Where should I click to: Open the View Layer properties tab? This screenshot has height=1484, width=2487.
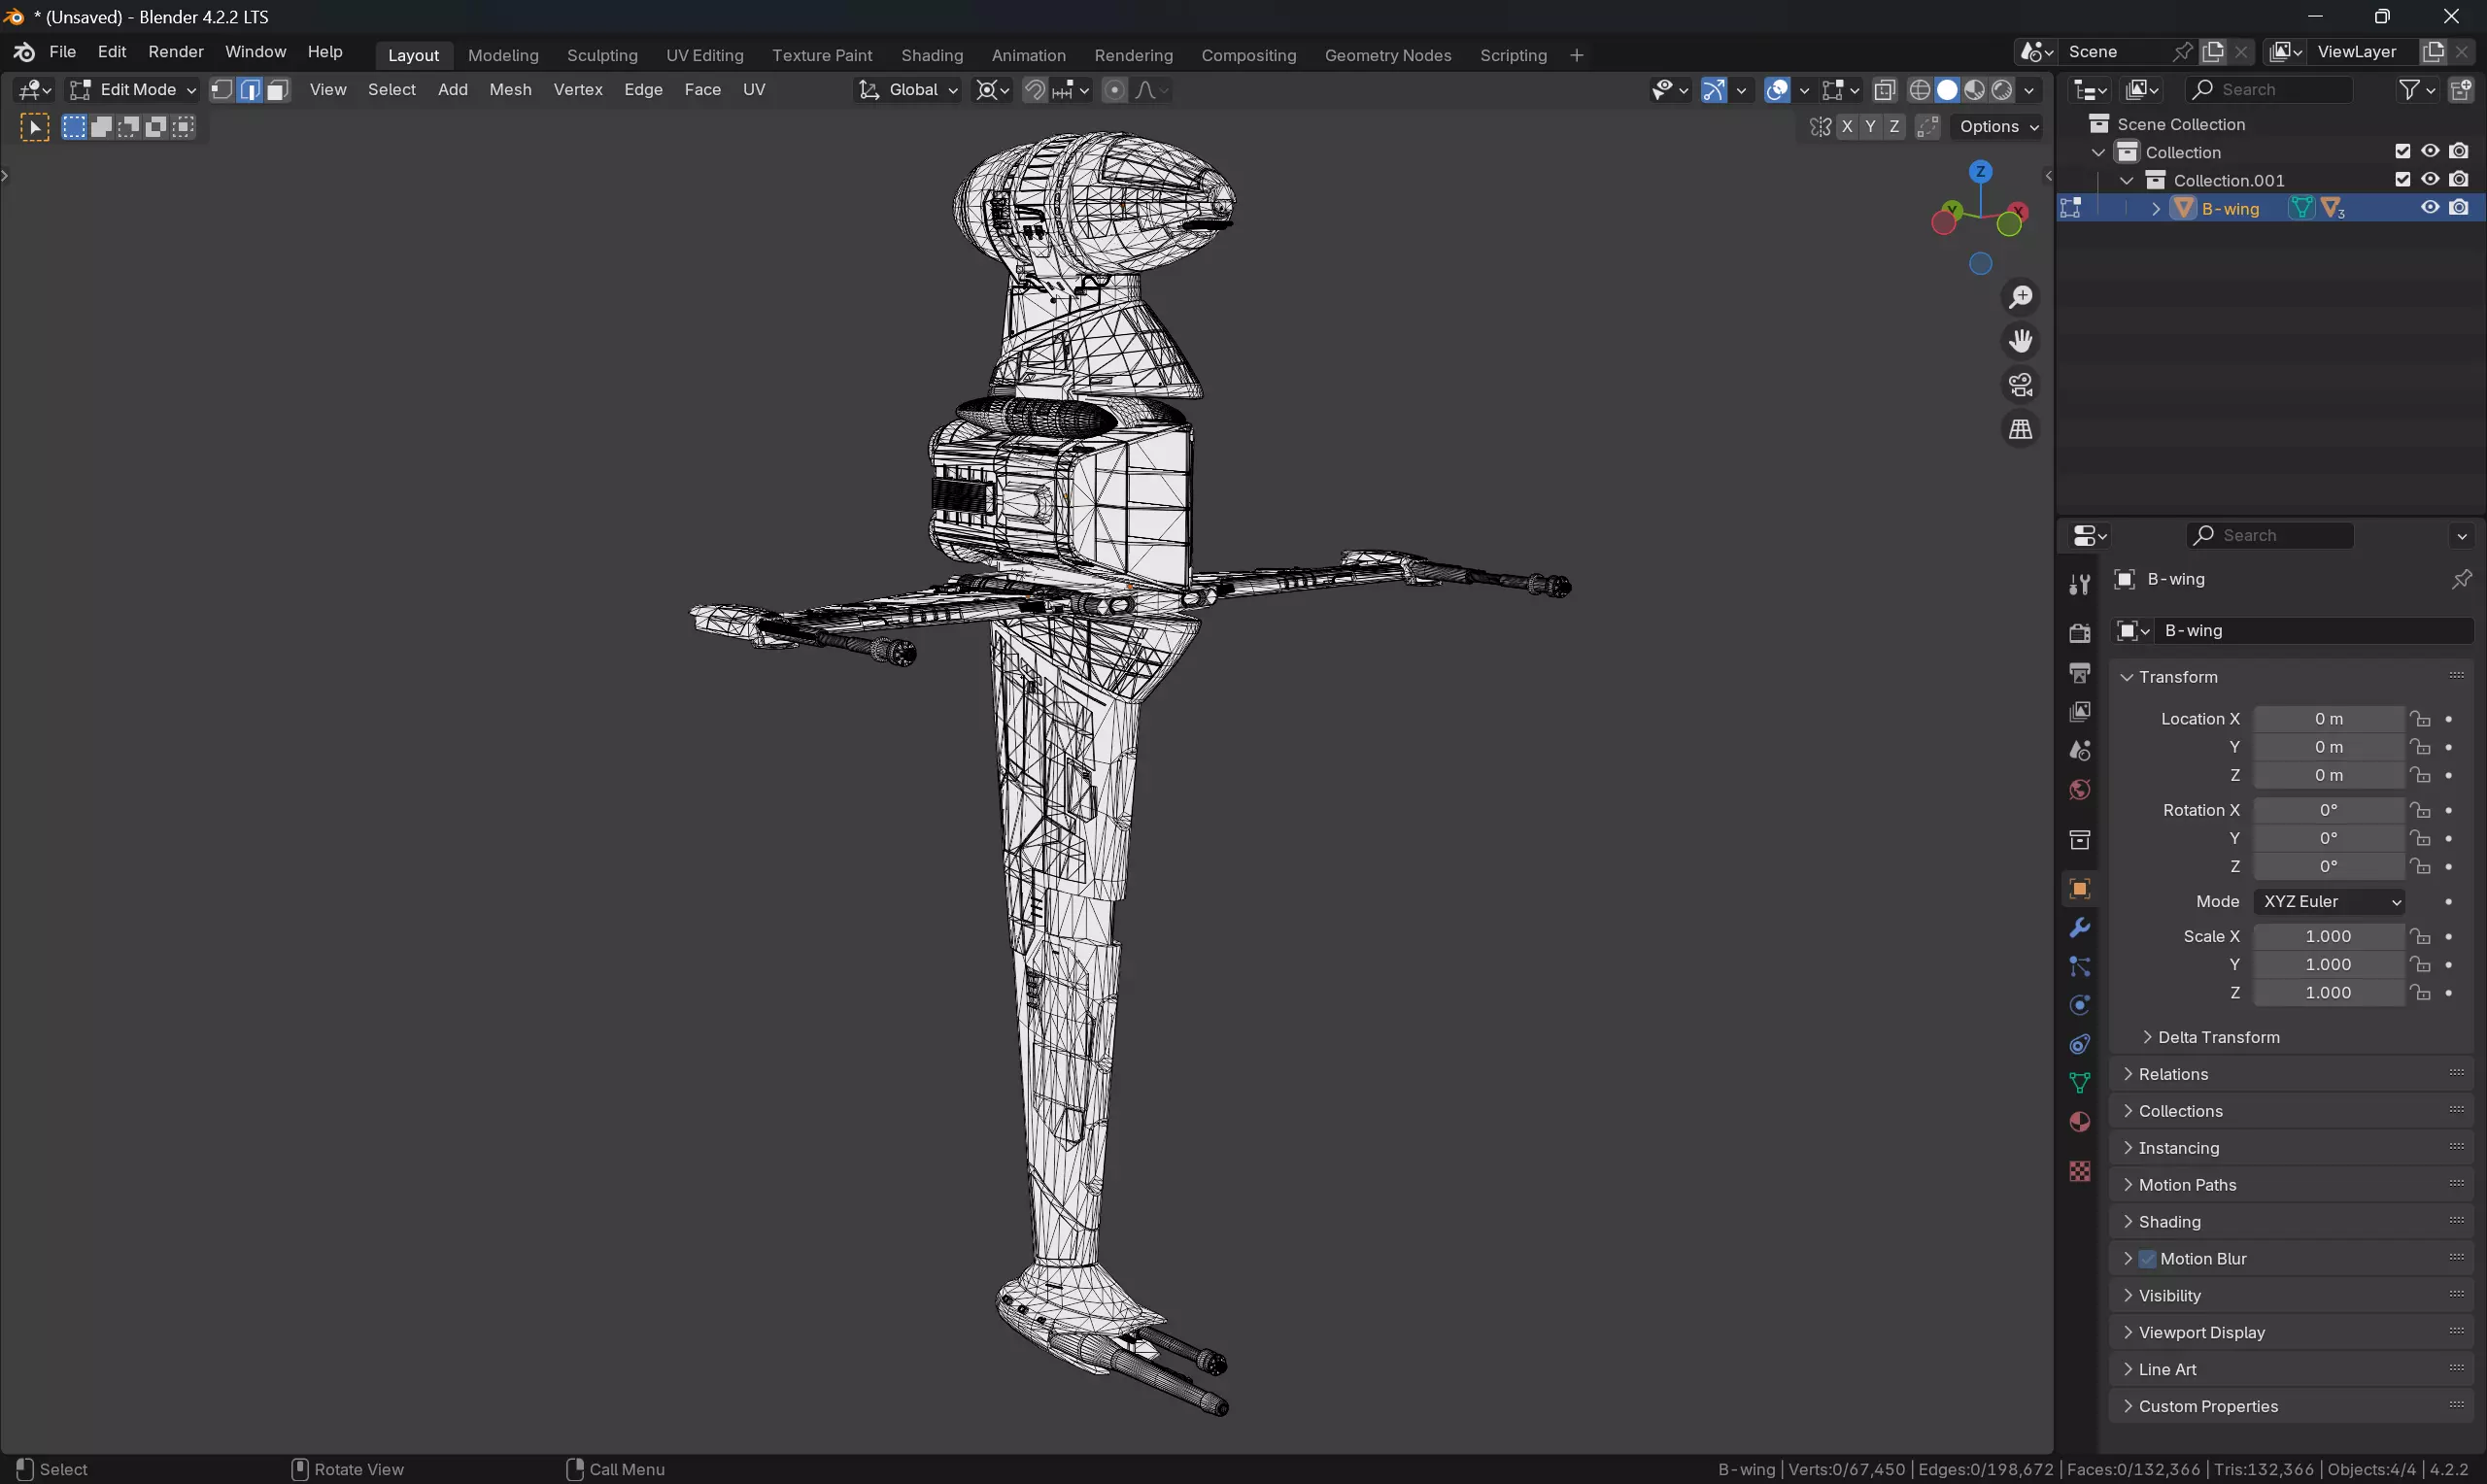[x=2080, y=711]
